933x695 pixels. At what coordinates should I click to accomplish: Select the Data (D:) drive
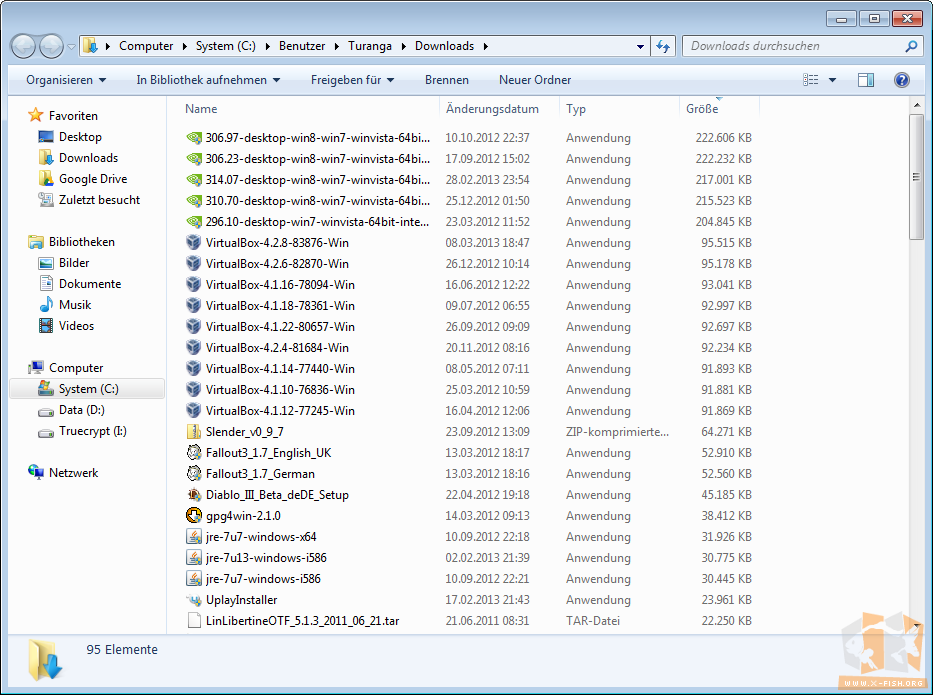[x=81, y=410]
